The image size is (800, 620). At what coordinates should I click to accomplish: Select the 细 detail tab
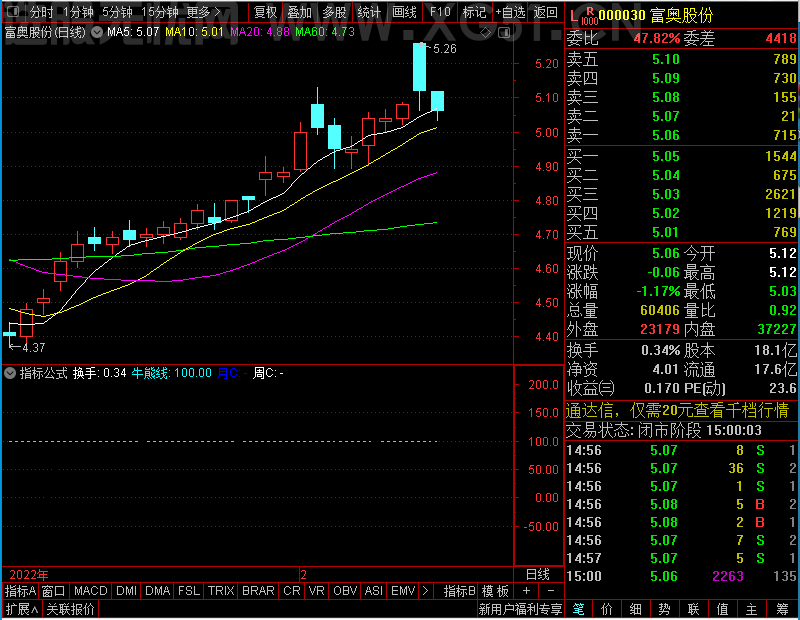(636, 609)
